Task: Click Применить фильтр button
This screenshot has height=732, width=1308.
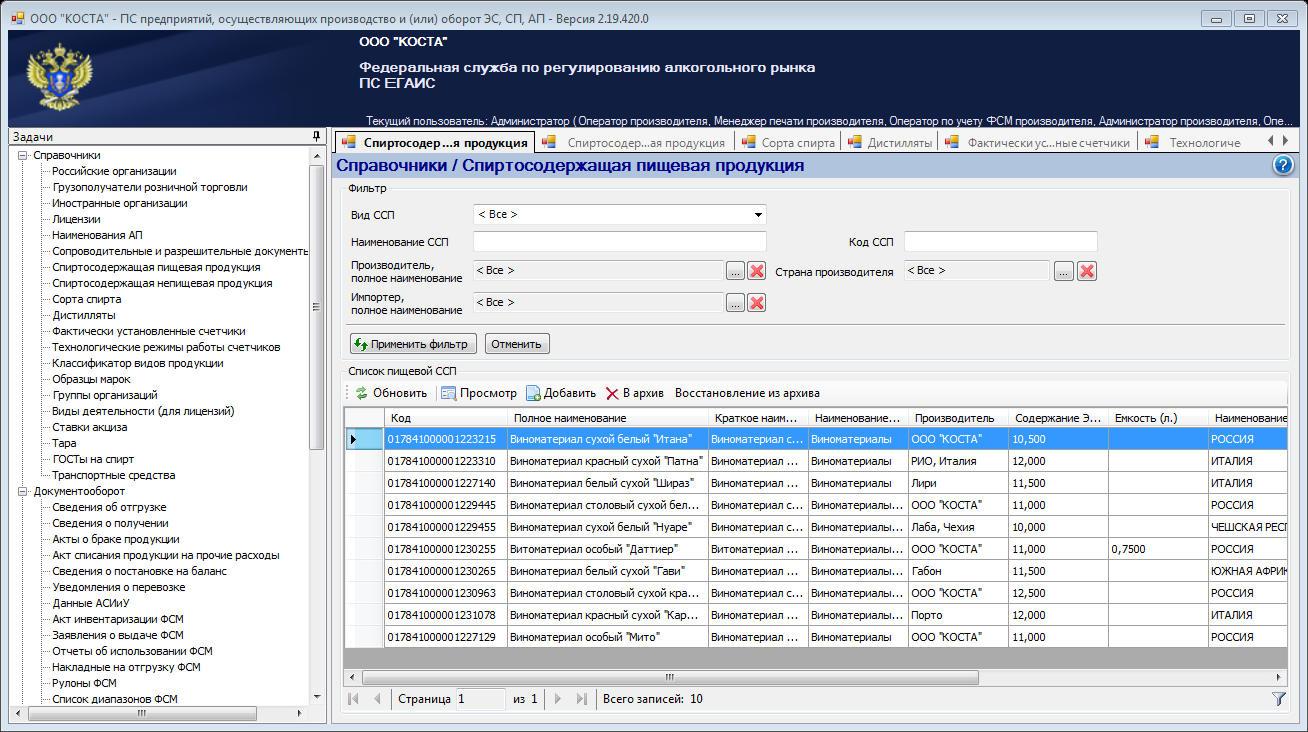Action: [413, 344]
